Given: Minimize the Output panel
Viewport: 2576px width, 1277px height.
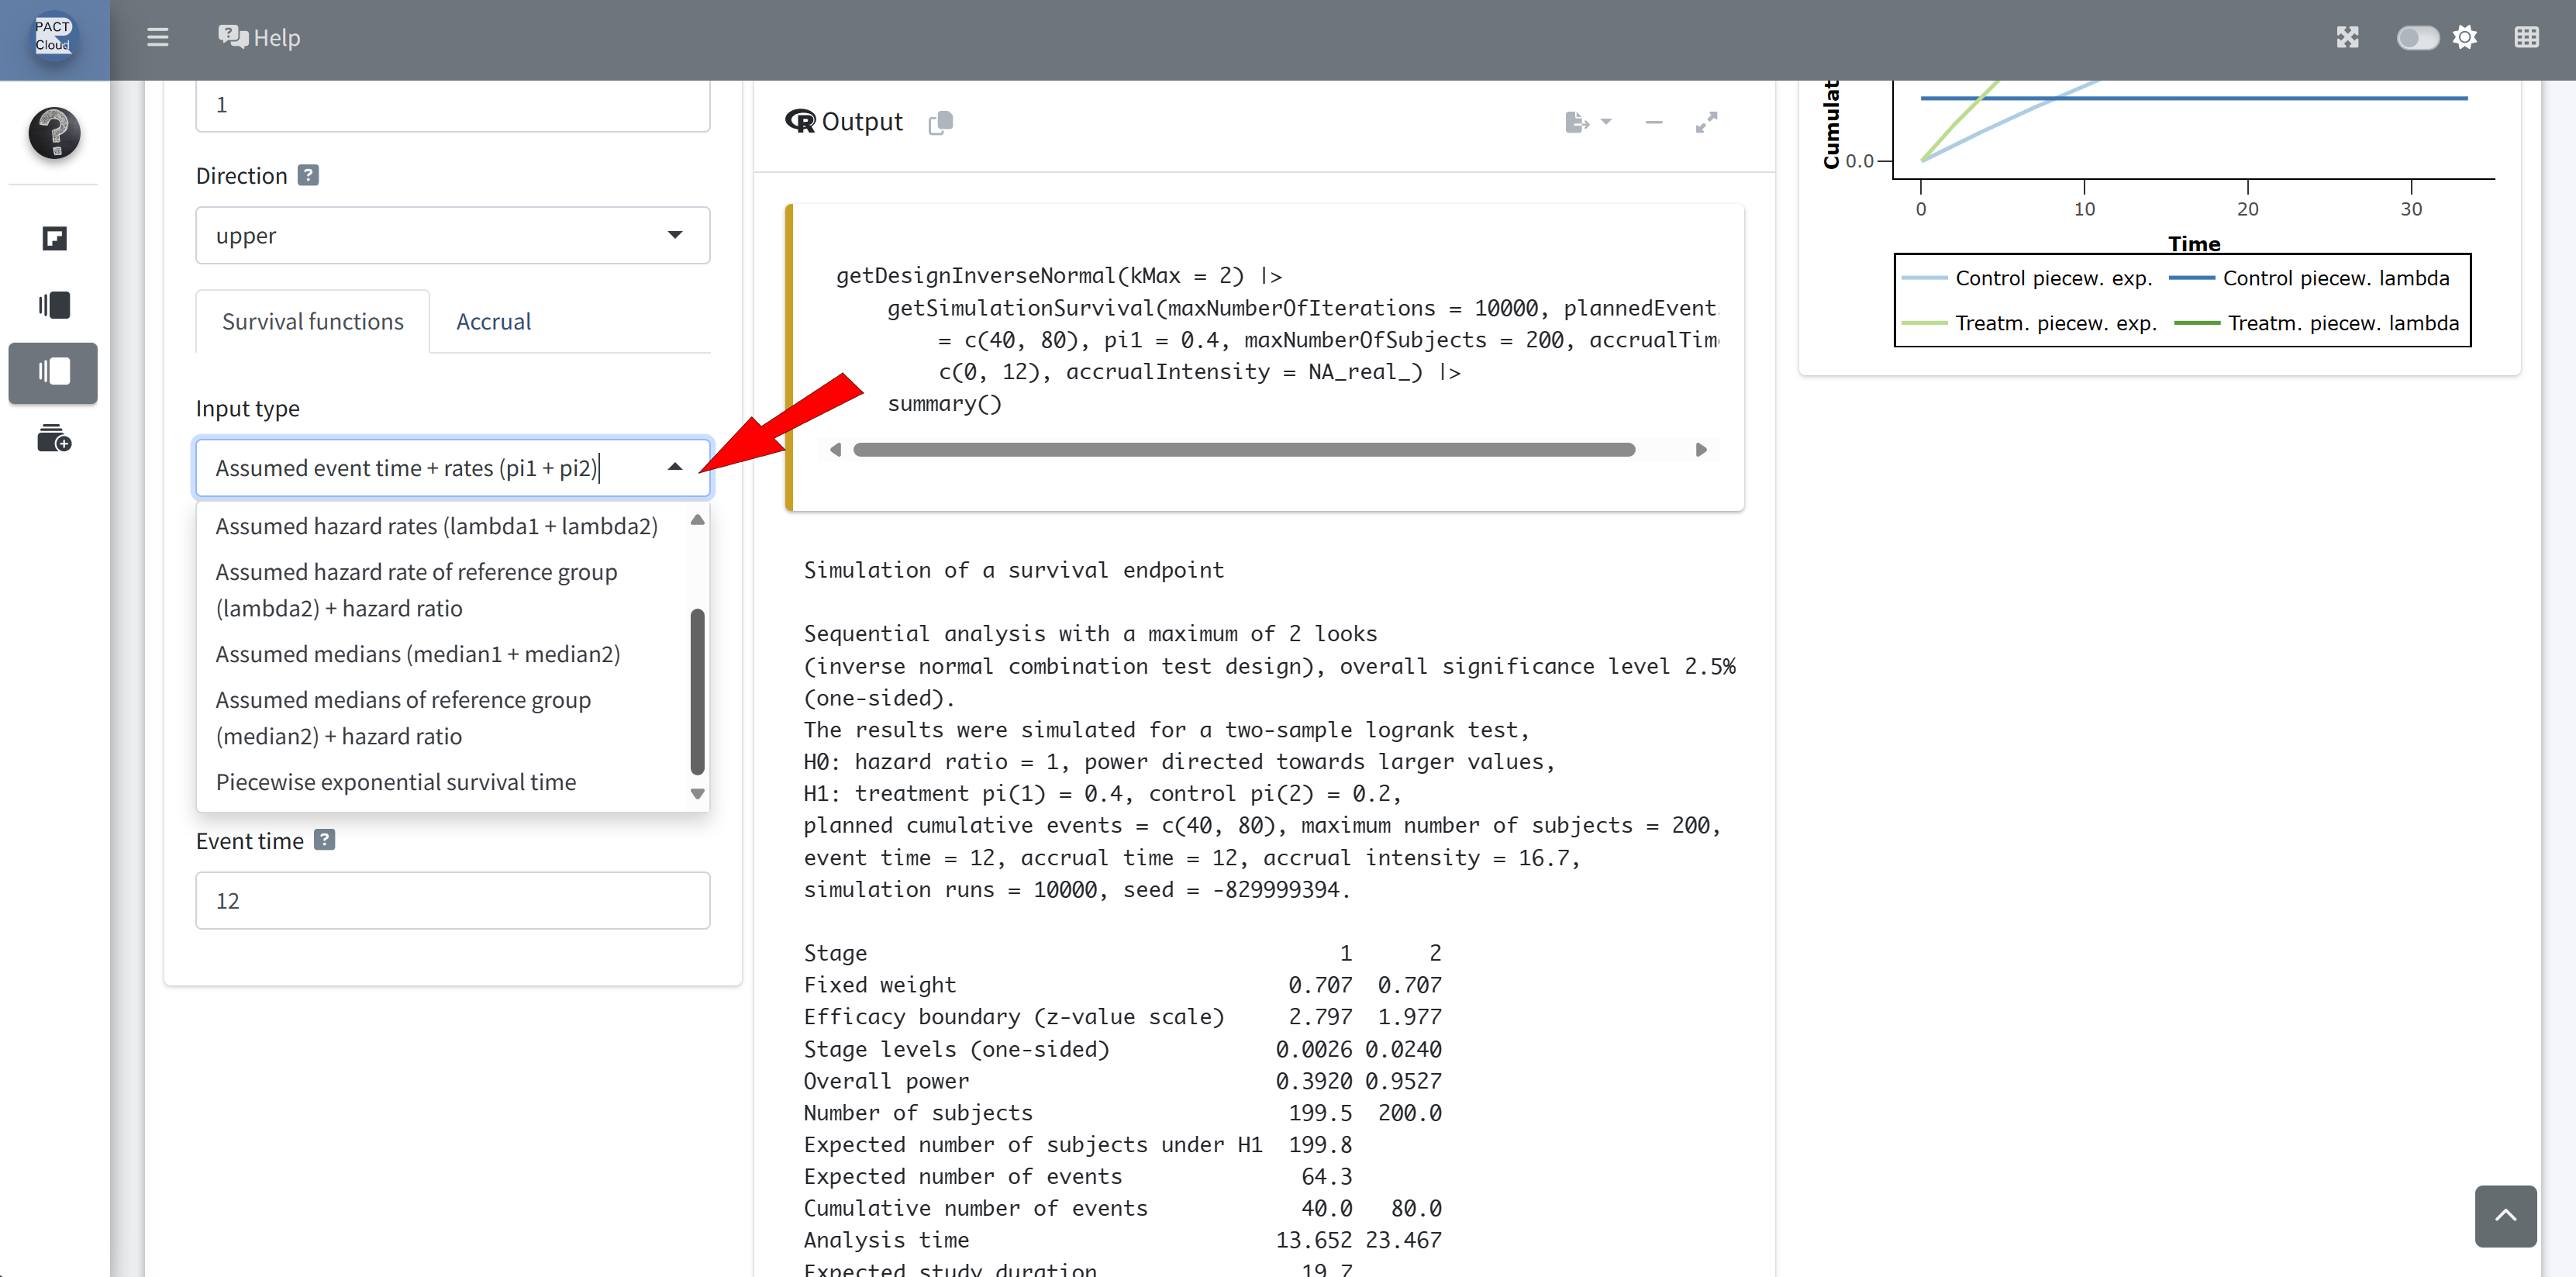Looking at the screenshot, I should pos(1653,122).
